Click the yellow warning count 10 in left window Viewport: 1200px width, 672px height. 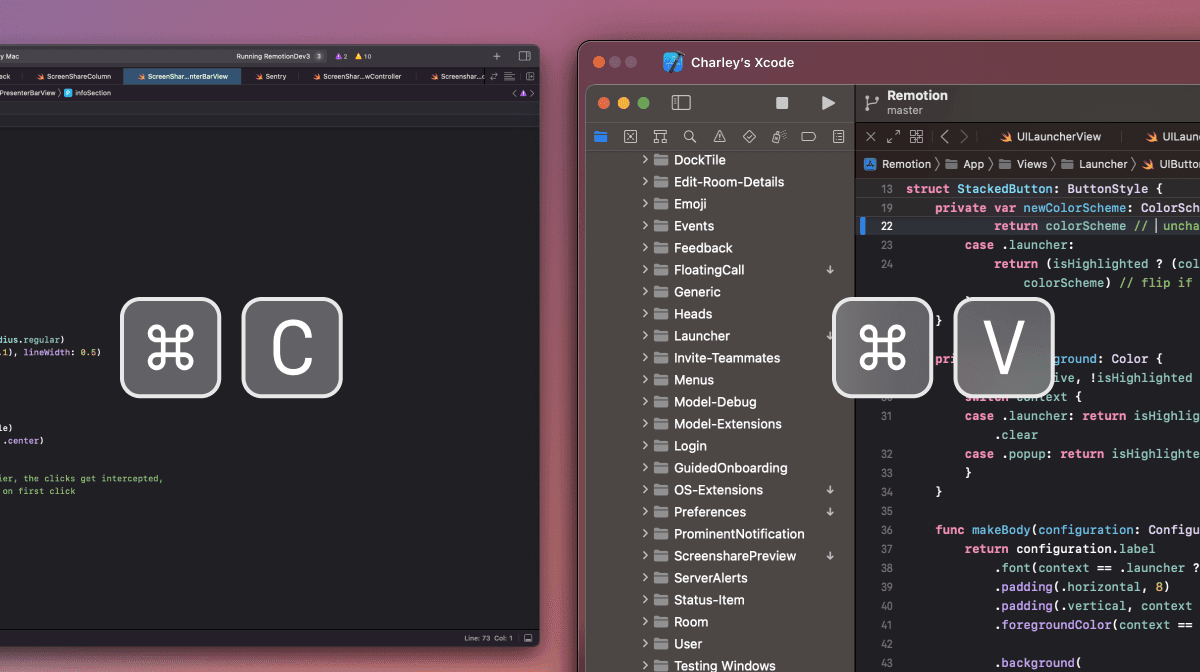tap(363, 56)
